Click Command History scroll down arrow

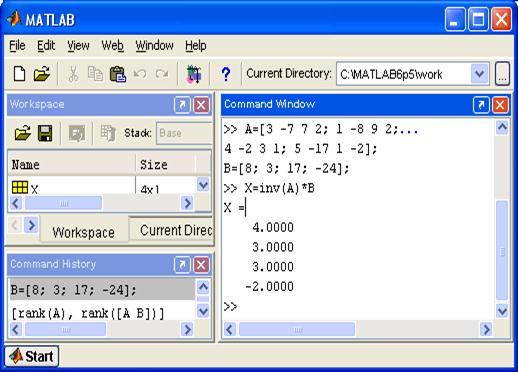pos(203,311)
